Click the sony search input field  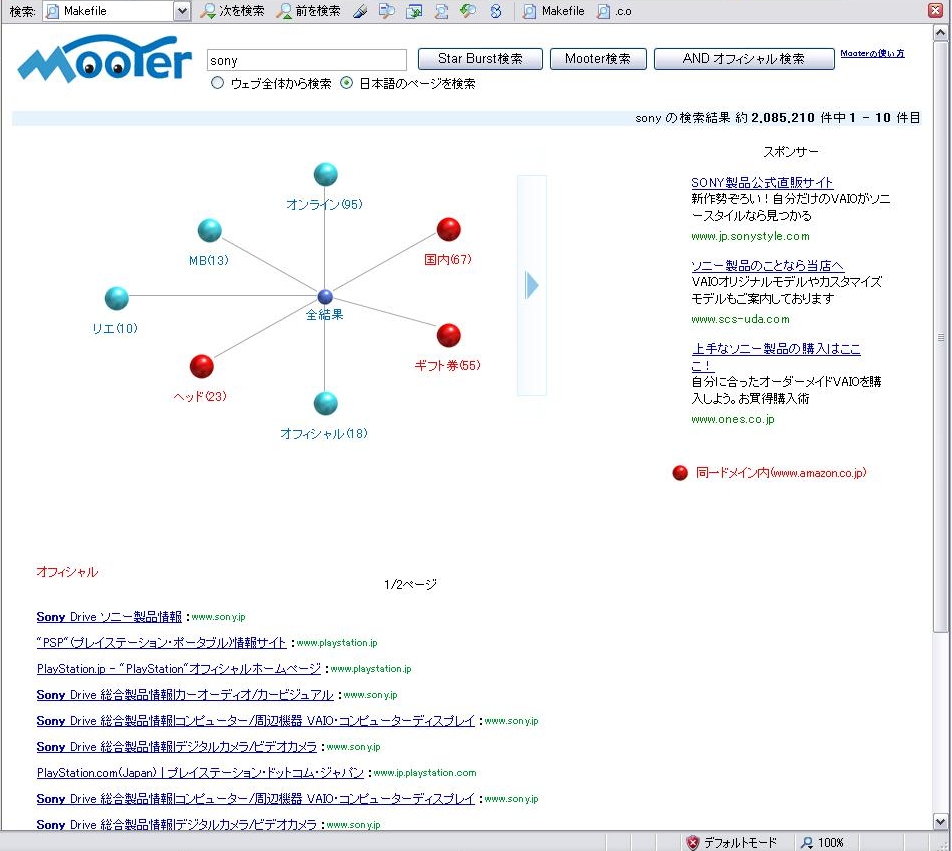[x=306, y=60]
